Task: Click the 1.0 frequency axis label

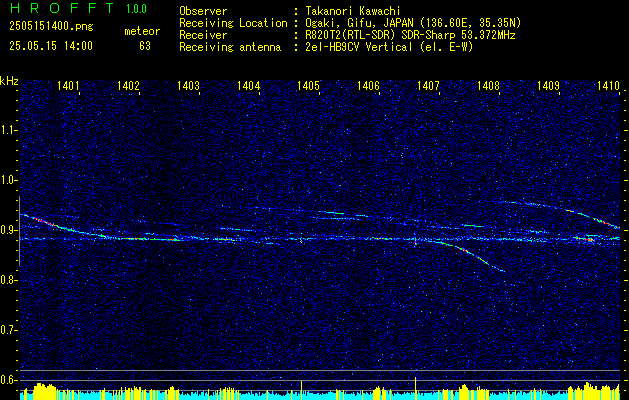Action: pyautogui.click(x=6, y=180)
